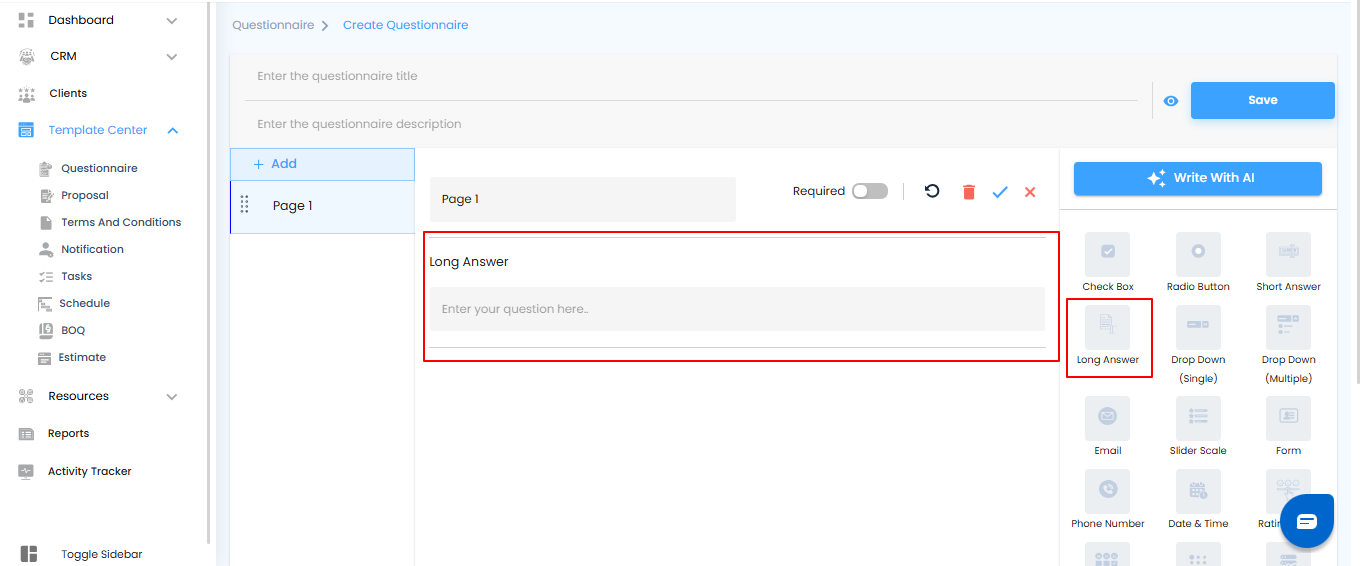Open Terms And Conditions templates
Screen dimensions: 1365x566
click(x=121, y=223)
